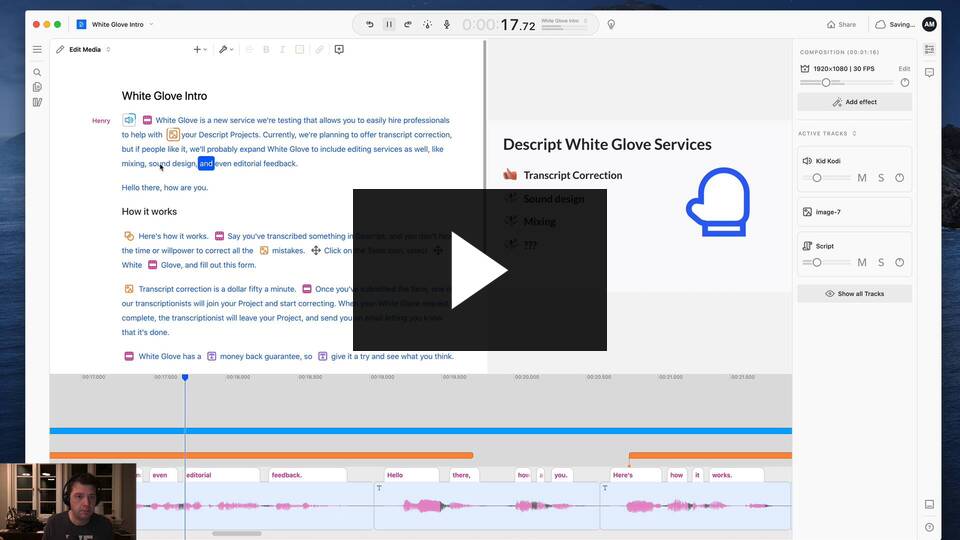Add a comment with speech bubble icon
This screenshot has height=540, width=960.
point(339,50)
